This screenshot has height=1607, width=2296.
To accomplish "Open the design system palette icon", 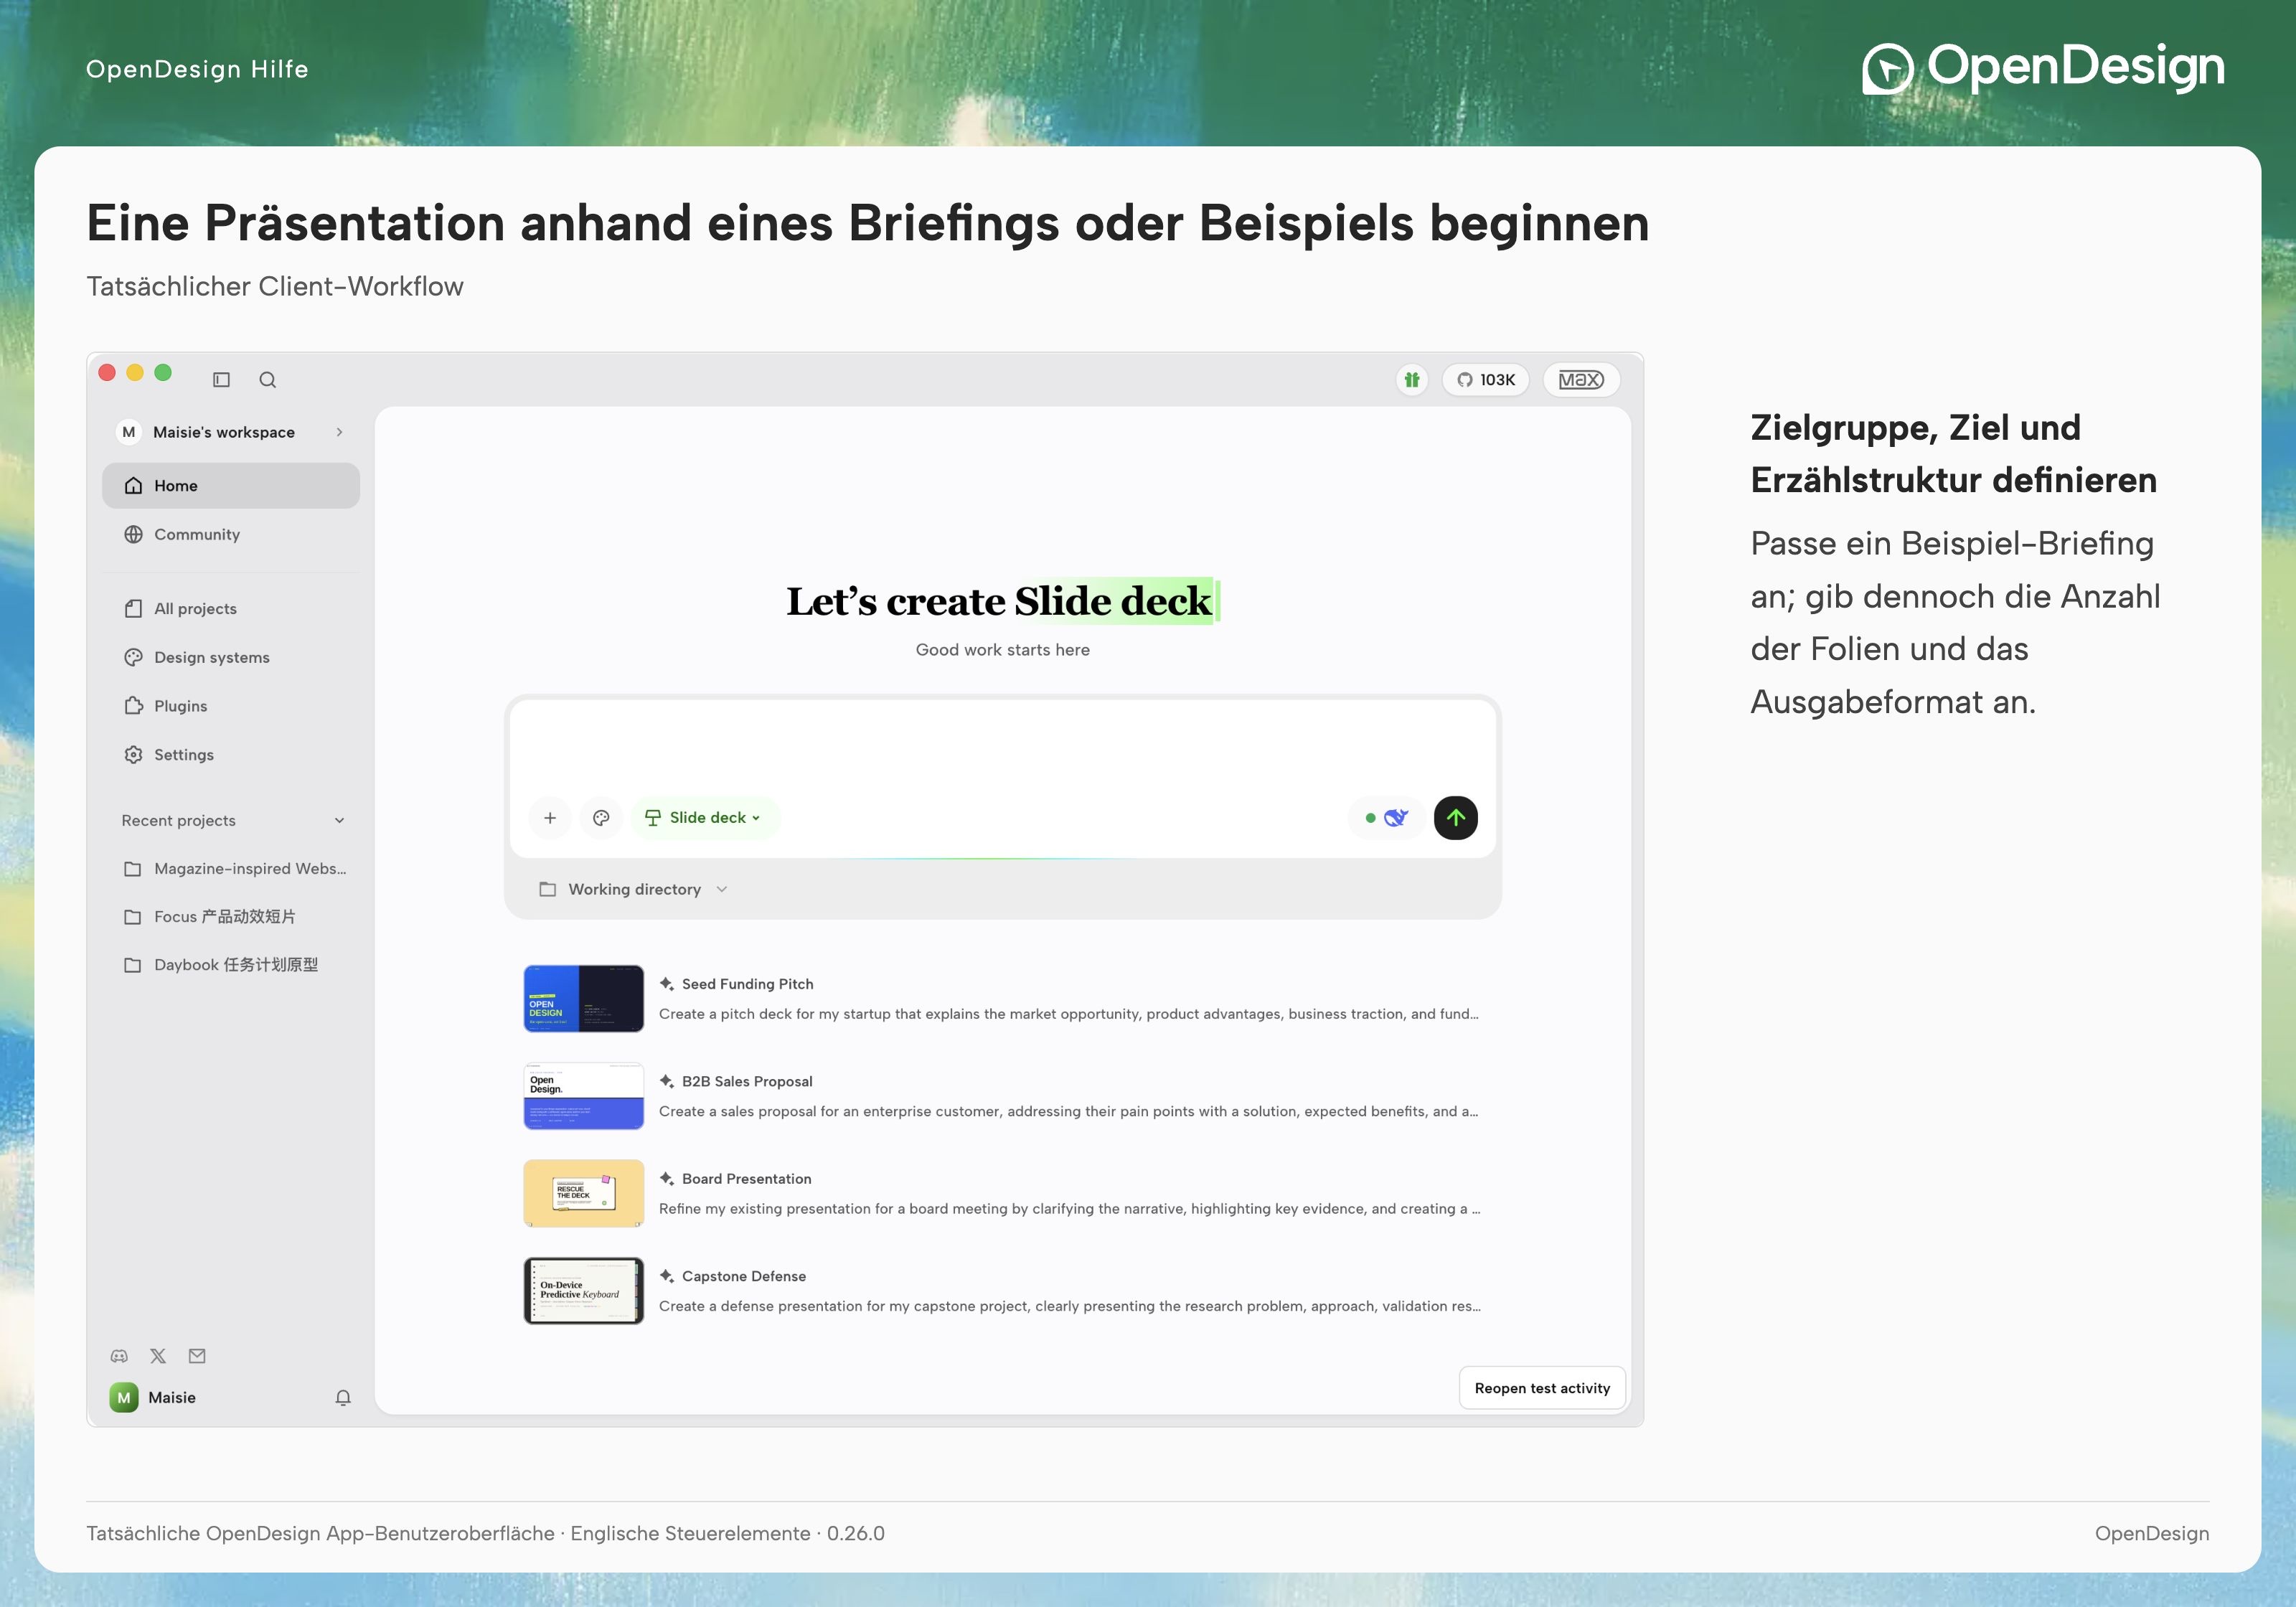I will pos(601,818).
